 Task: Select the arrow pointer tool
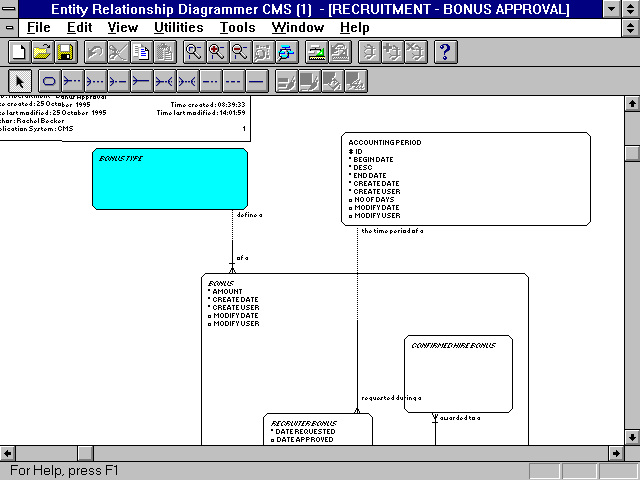click(x=20, y=81)
